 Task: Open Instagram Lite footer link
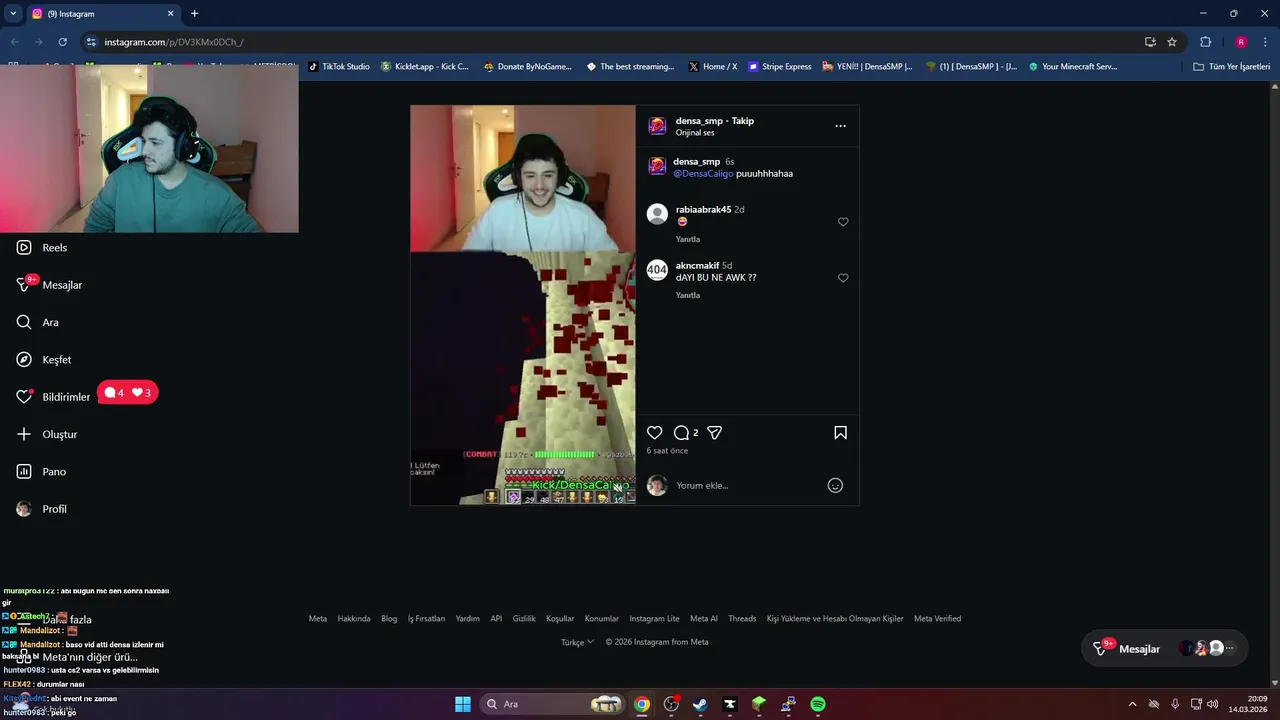point(654,619)
